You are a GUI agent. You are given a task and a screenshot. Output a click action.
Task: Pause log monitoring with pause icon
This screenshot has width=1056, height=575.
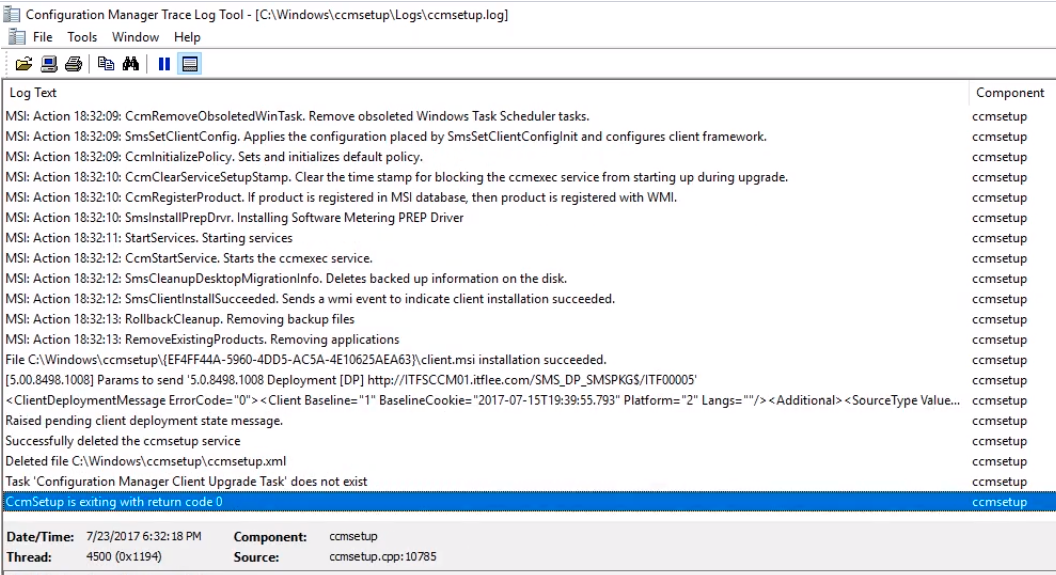point(164,64)
